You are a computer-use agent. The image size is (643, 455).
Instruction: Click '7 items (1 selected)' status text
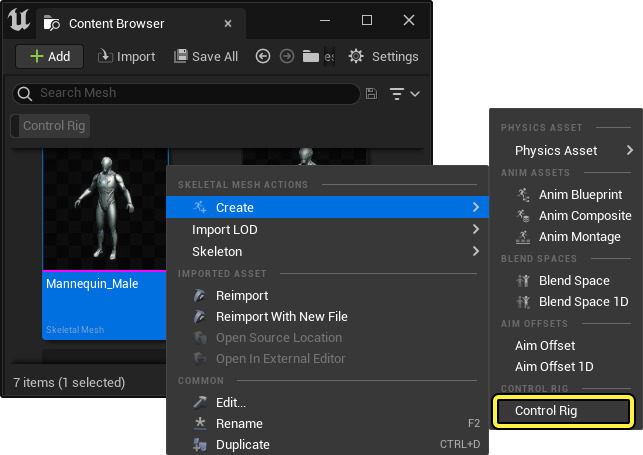pos(69,382)
